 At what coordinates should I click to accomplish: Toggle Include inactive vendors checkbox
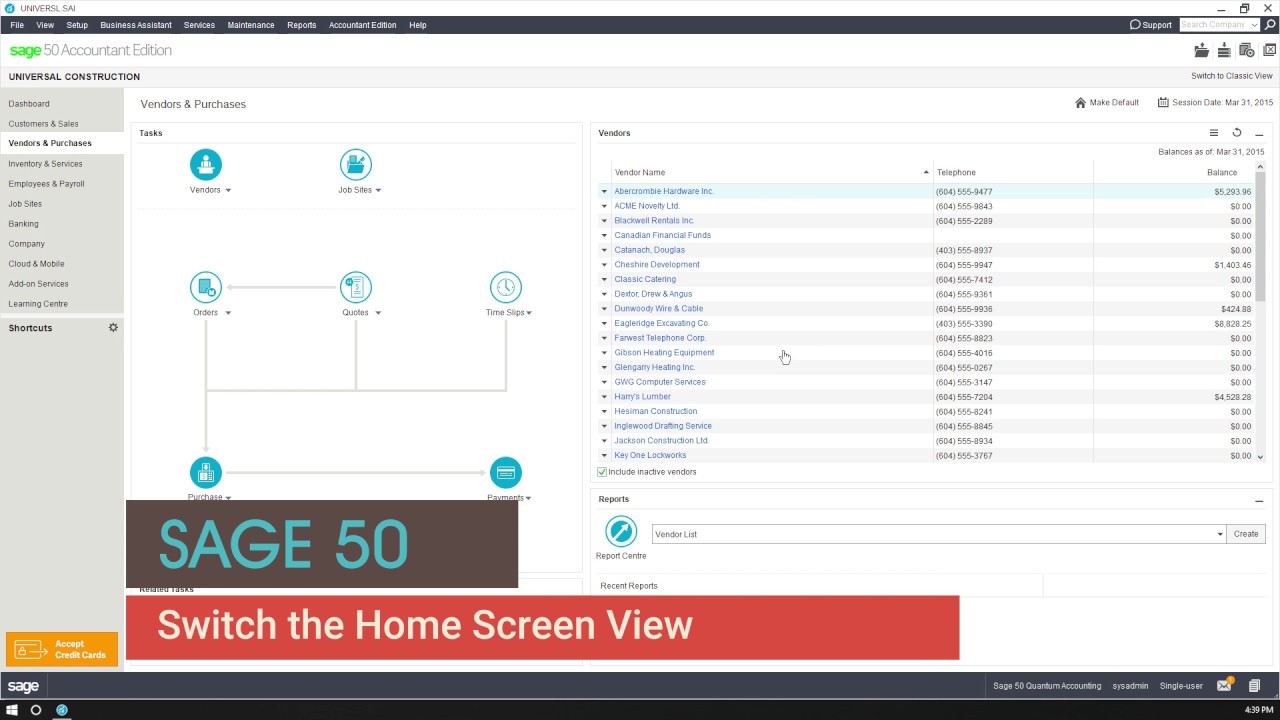(602, 472)
